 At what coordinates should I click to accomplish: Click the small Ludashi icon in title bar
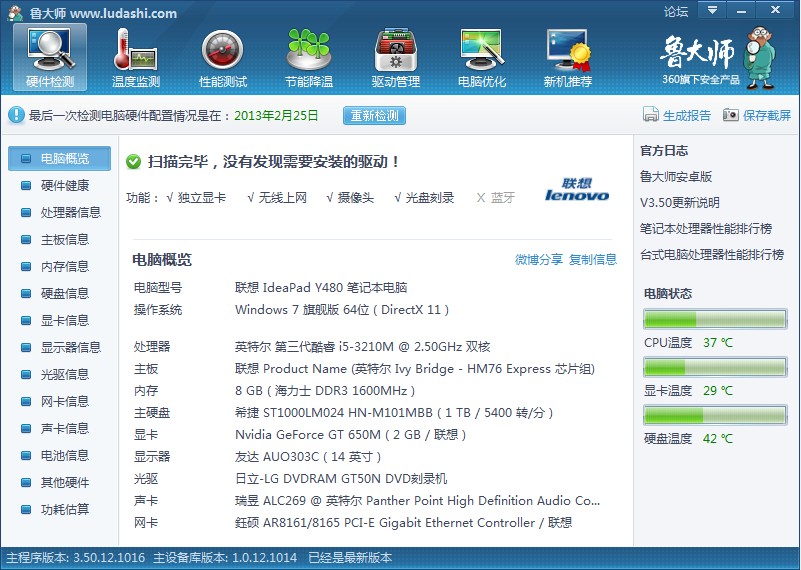point(15,12)
